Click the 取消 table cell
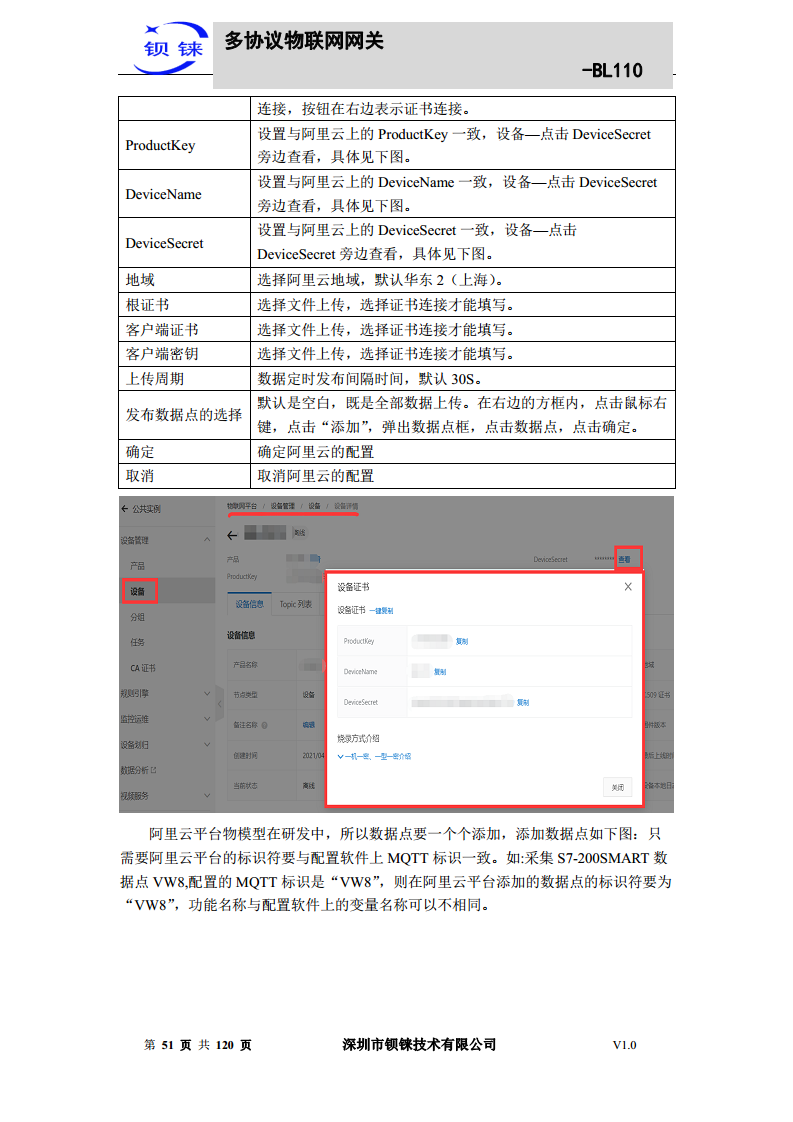This screenshot has width=793, height=1122. (184, 476)
